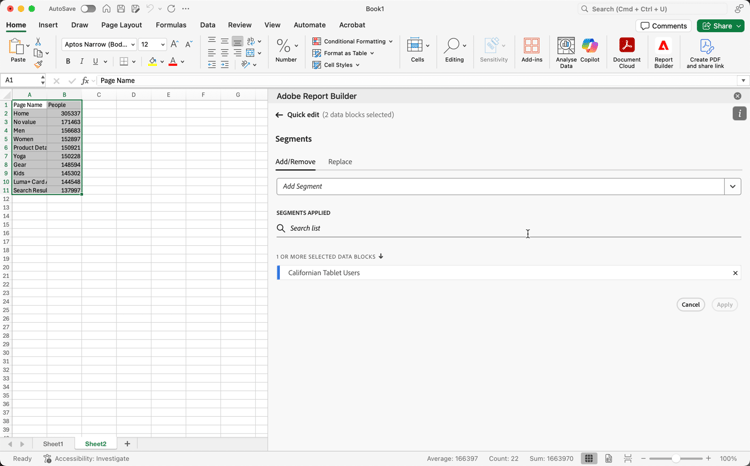This screenshot has width=750, height=466.
Task: Click the Home icon in title bar
Action: tap(107, 9)
